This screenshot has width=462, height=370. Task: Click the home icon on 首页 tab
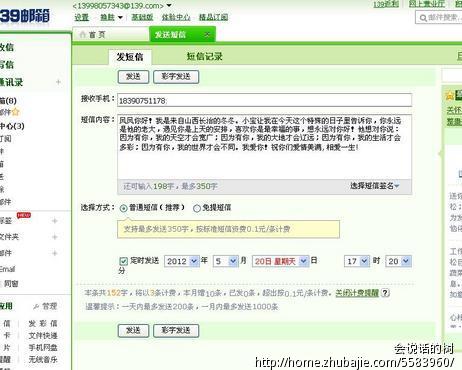point(83,34)
